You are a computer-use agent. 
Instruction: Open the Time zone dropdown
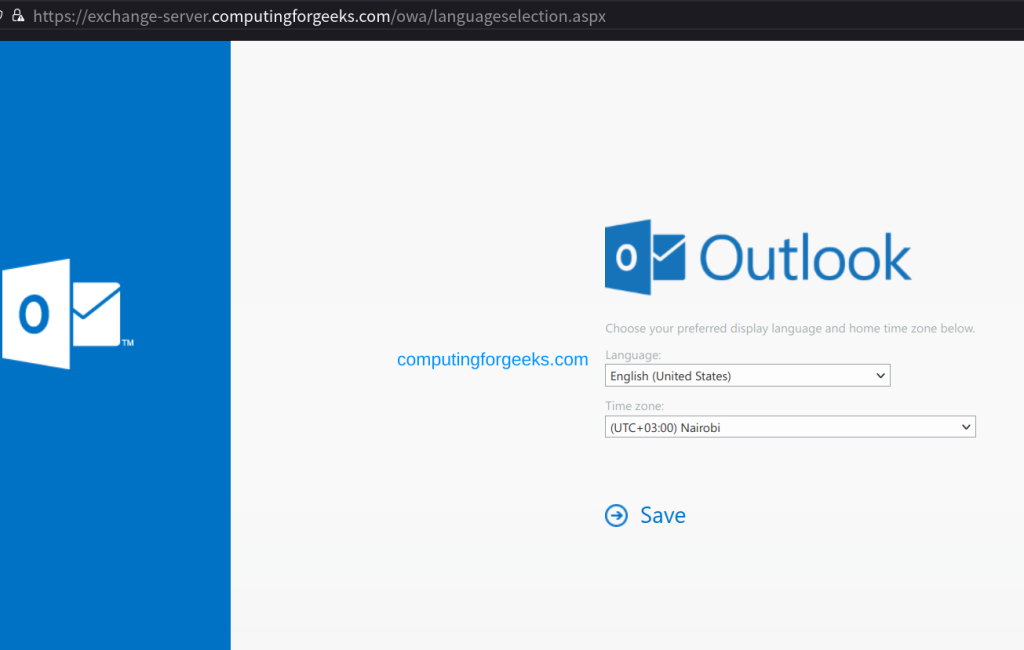pyautogui.click(x=790, y=426)
